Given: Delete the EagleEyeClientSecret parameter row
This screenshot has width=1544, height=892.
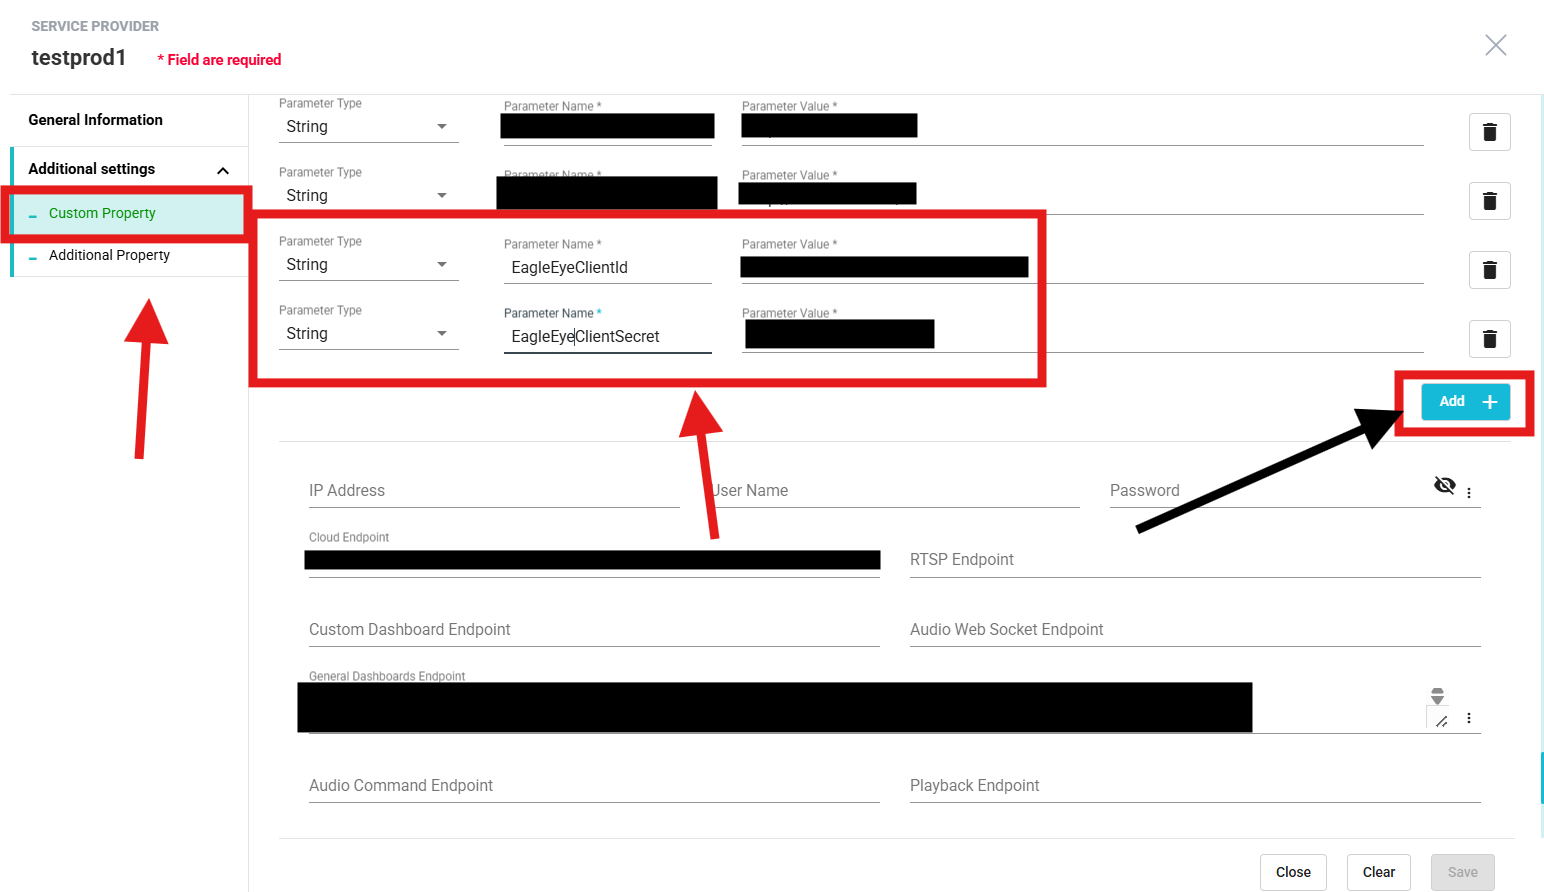Looking at the screenshot, I should click(1489, 339).
